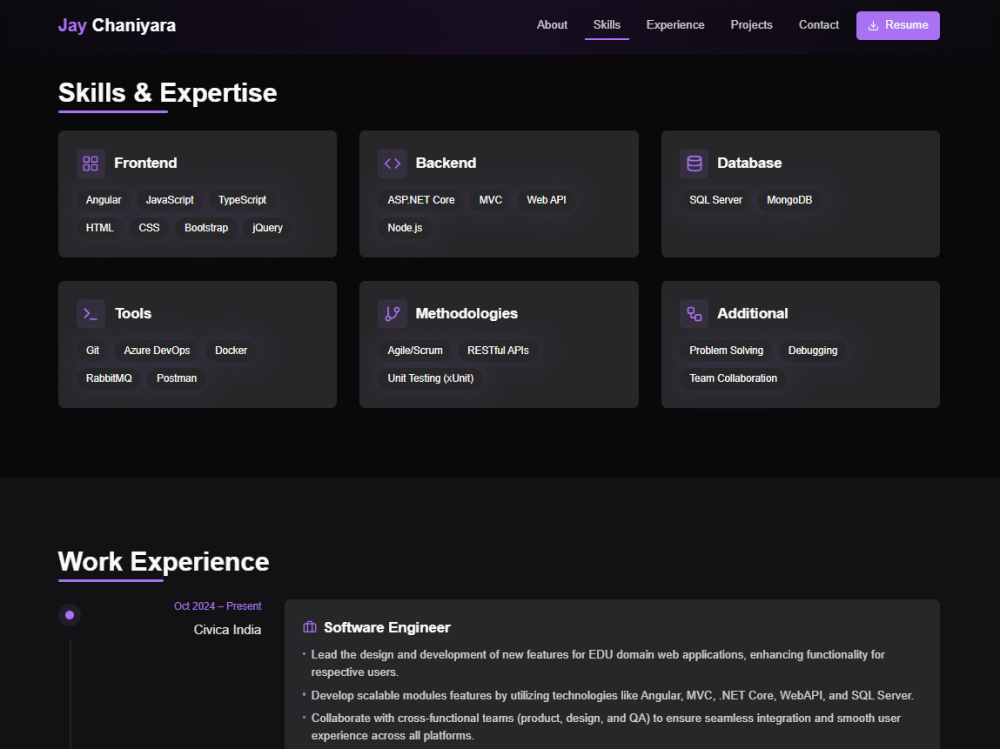Click the Git tool tag

tap(92, 350)
